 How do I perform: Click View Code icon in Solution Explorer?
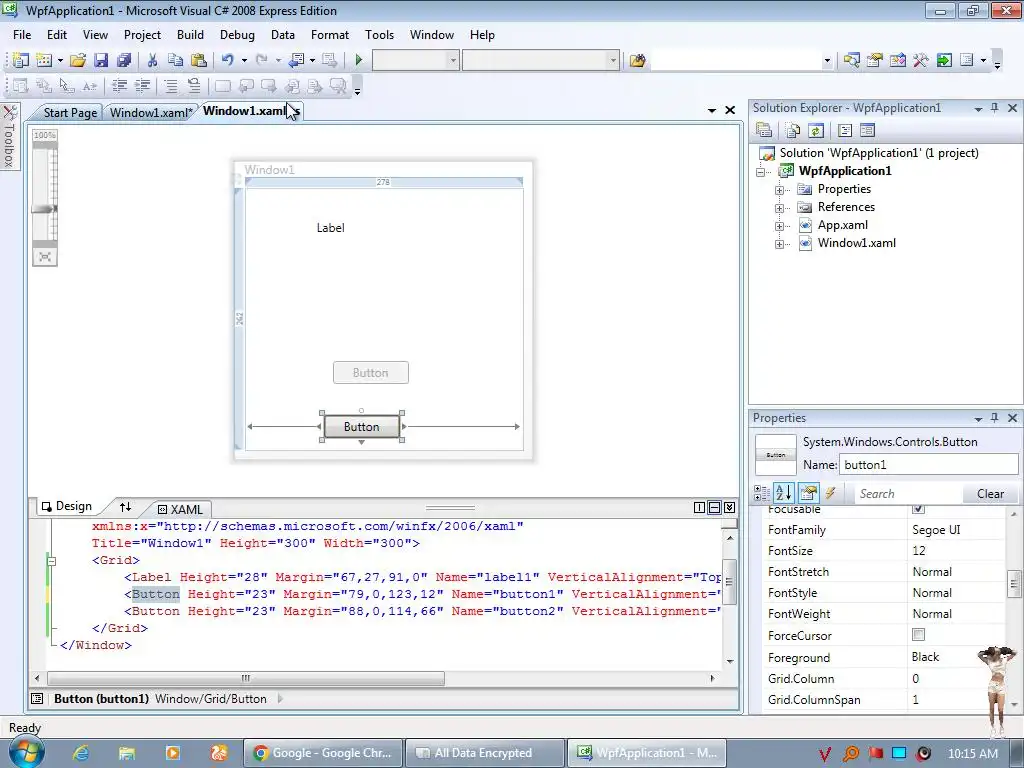[844, 131]
